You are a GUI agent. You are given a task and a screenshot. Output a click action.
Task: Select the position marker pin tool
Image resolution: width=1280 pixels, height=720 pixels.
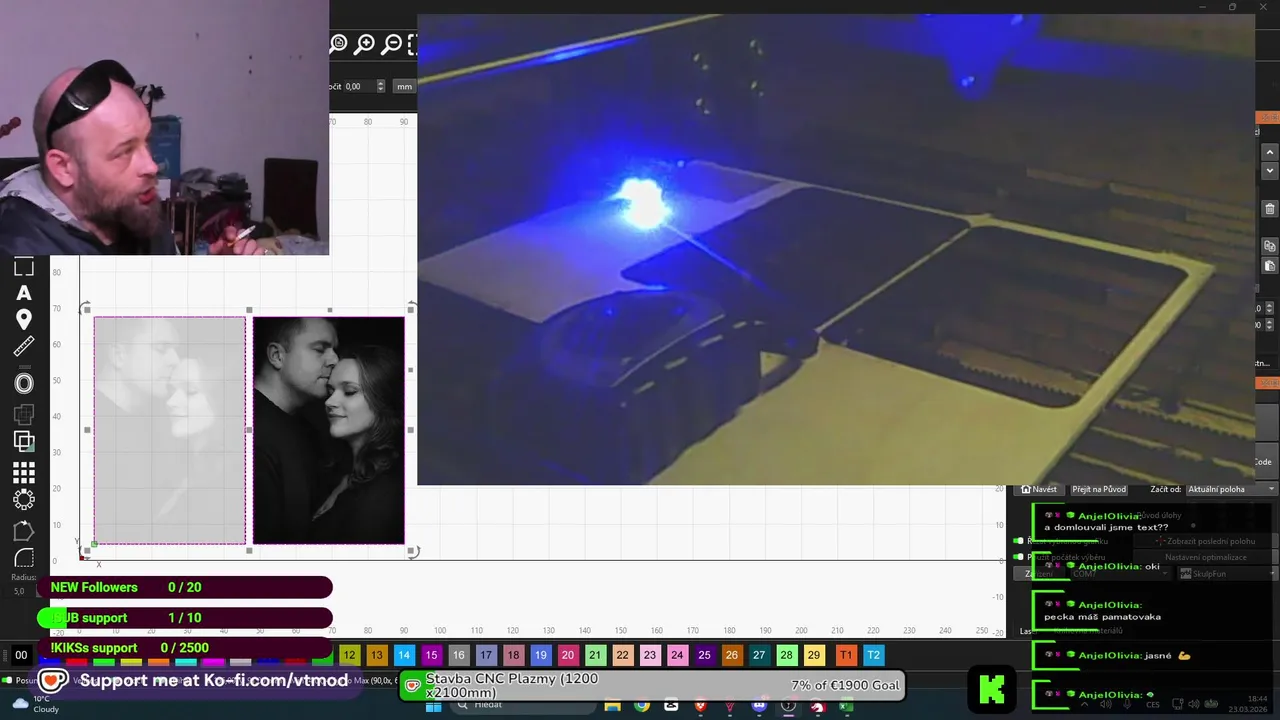[24, 320]
